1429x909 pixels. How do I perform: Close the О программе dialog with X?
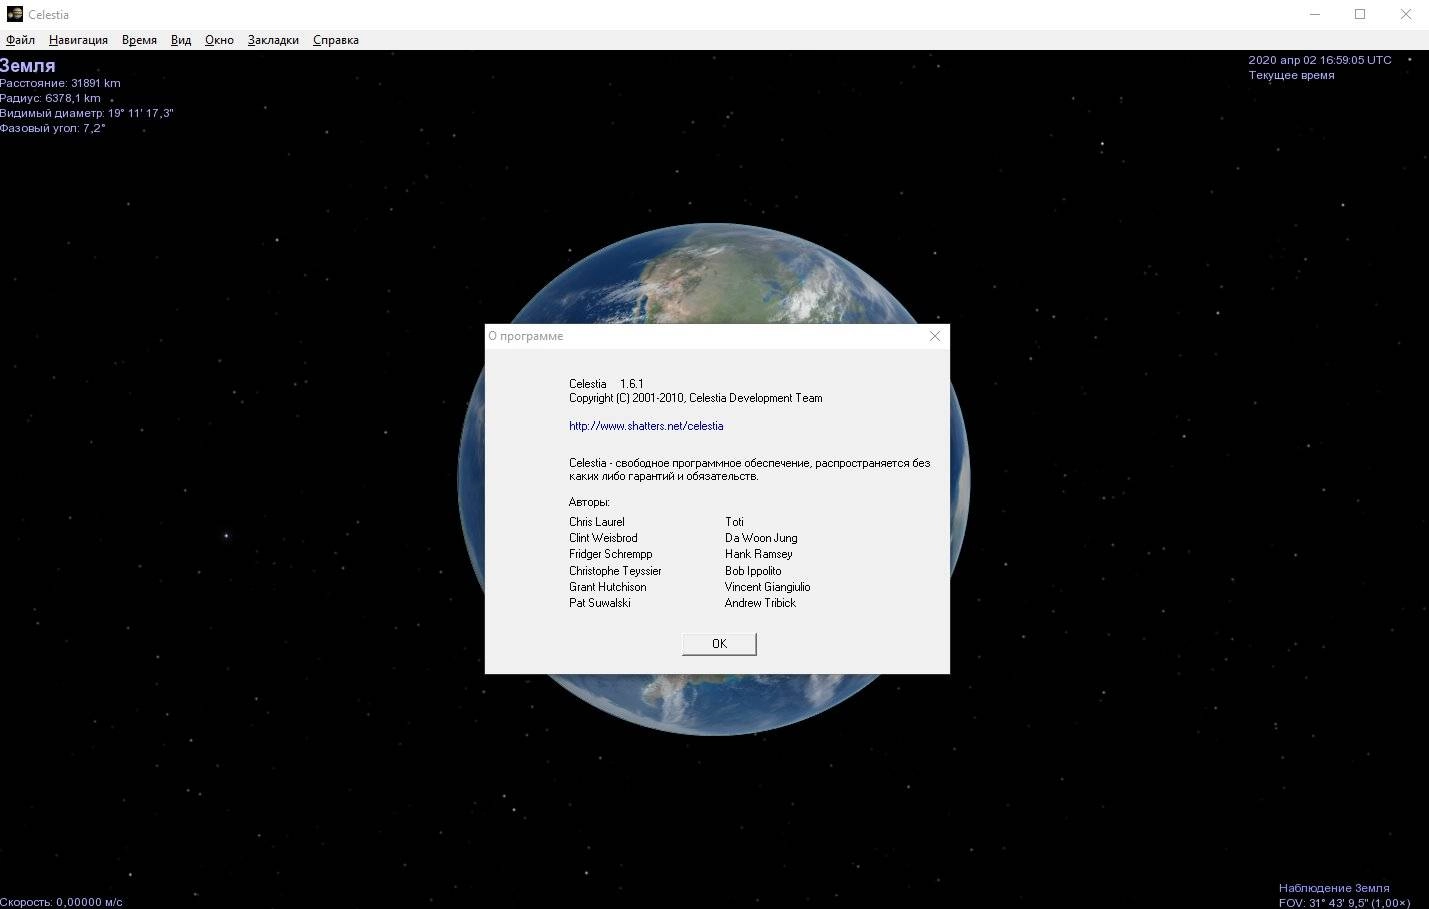(935, 336)
